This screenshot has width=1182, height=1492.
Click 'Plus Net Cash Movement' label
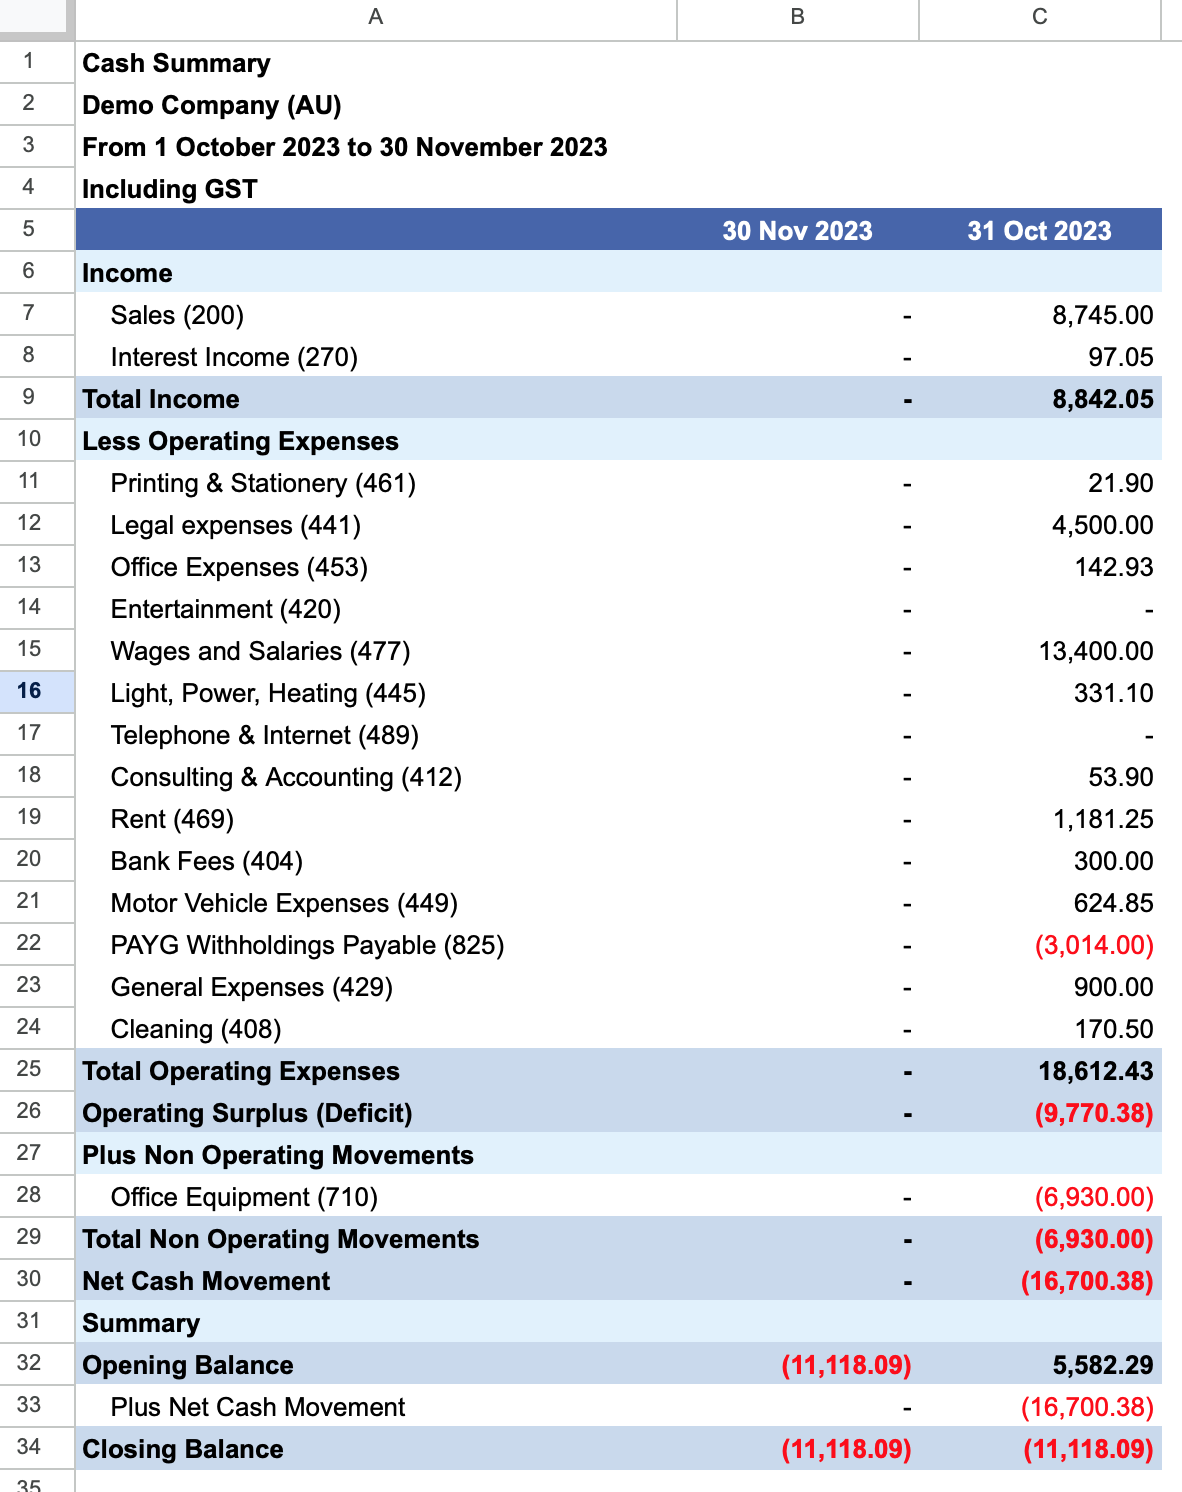click(x=258, y=1407)
